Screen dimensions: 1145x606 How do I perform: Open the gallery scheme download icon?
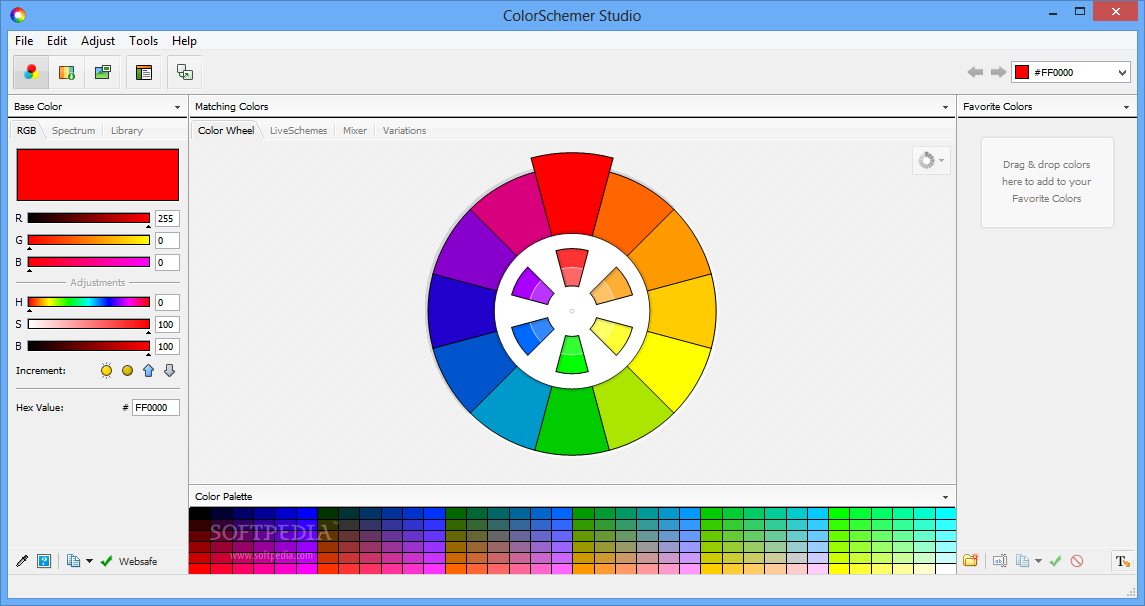pyautogui.click(x=66, y=72)
